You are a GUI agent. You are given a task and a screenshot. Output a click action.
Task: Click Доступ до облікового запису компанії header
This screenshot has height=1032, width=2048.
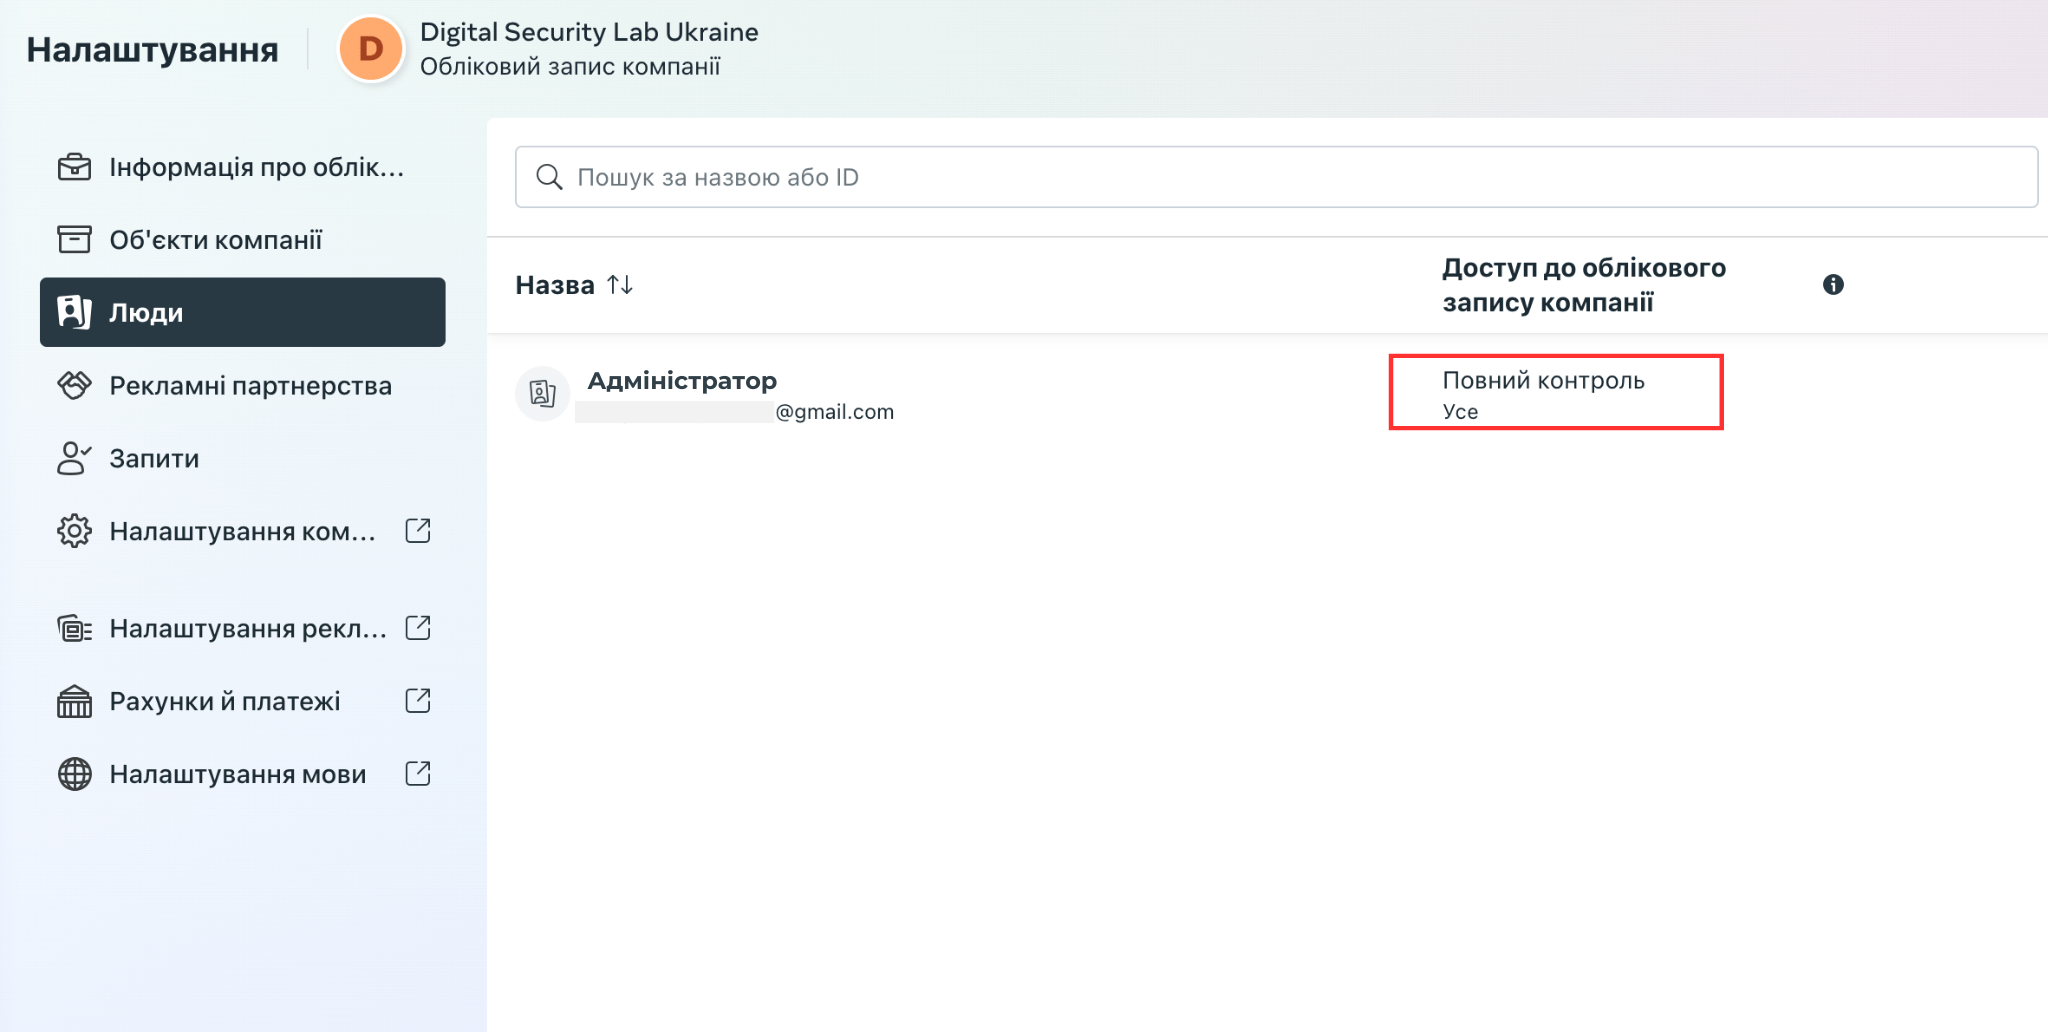1584,285
